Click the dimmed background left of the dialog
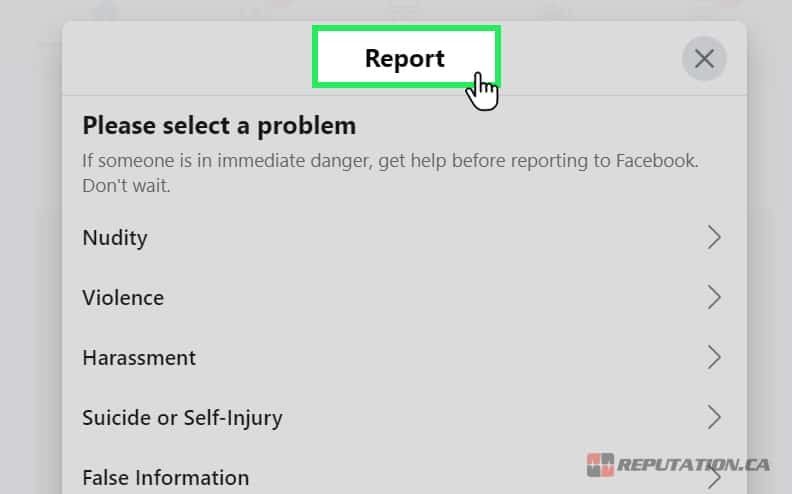 [30, 253]
